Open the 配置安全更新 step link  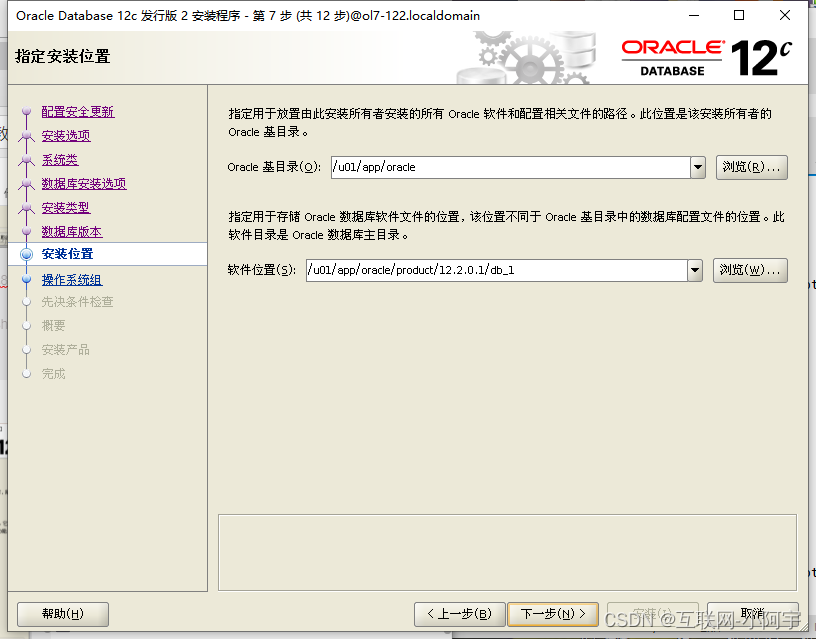coord(78,112)
